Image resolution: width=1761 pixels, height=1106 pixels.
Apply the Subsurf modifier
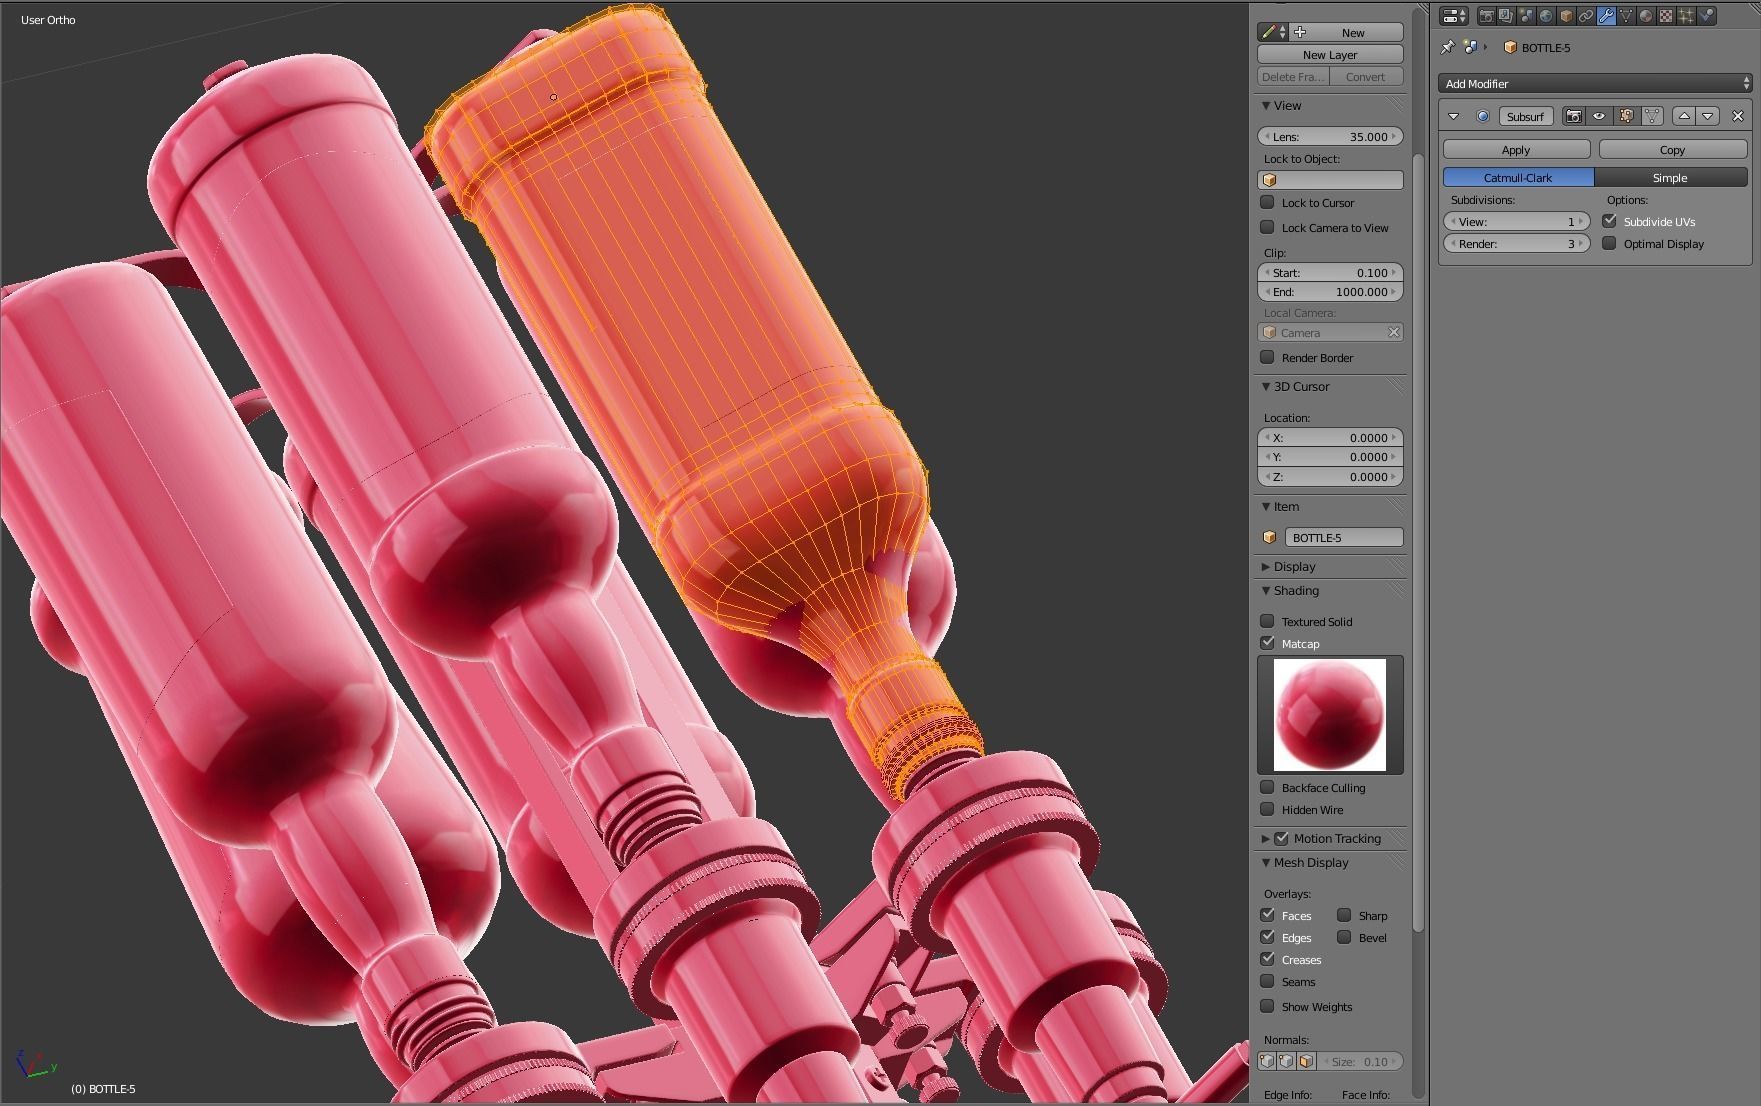[1516, 150]
